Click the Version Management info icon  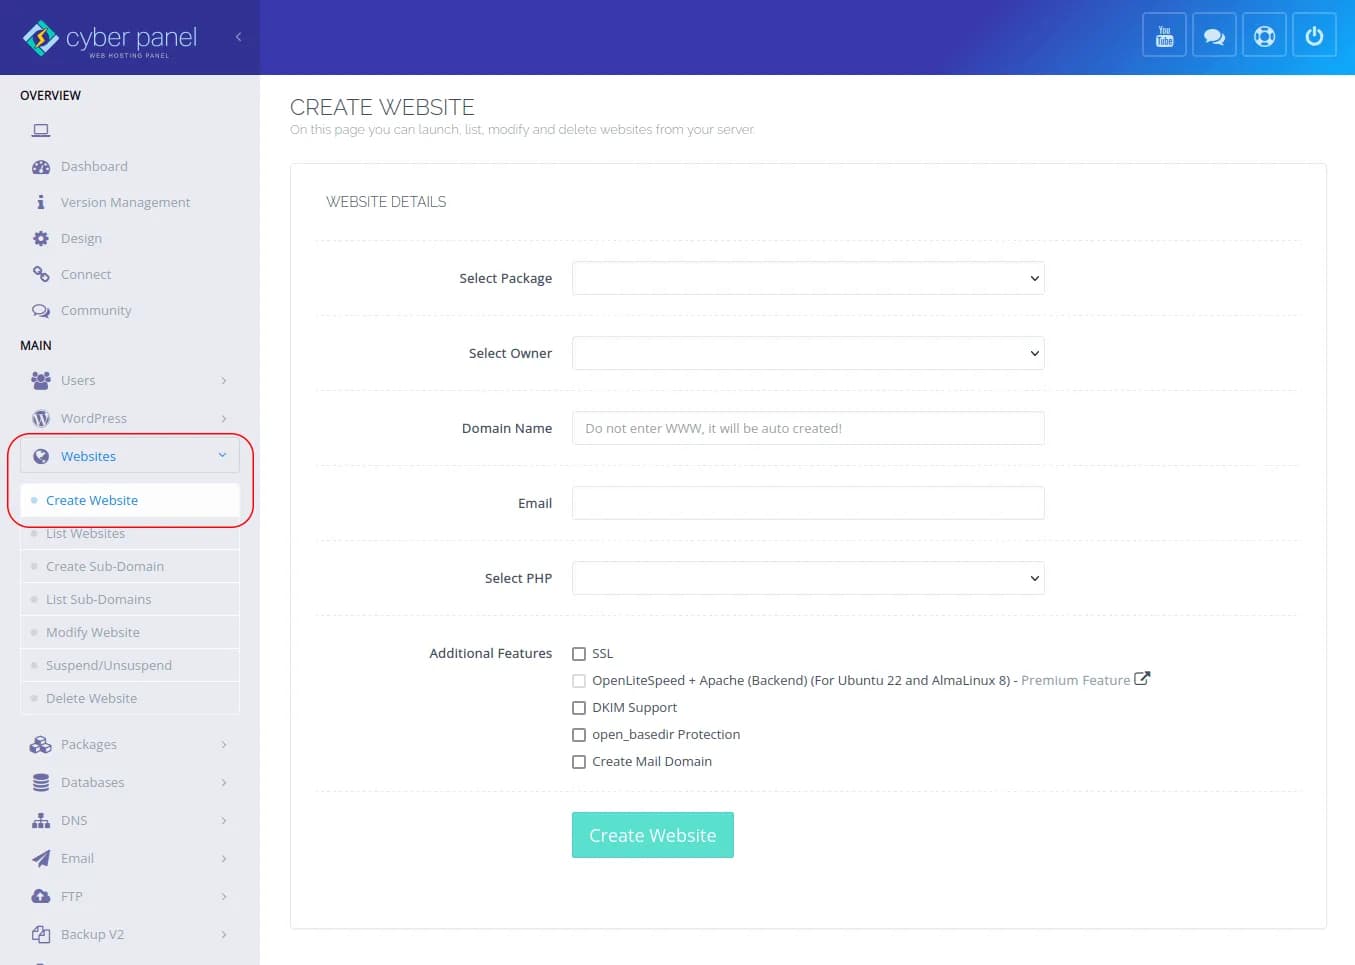41,202
